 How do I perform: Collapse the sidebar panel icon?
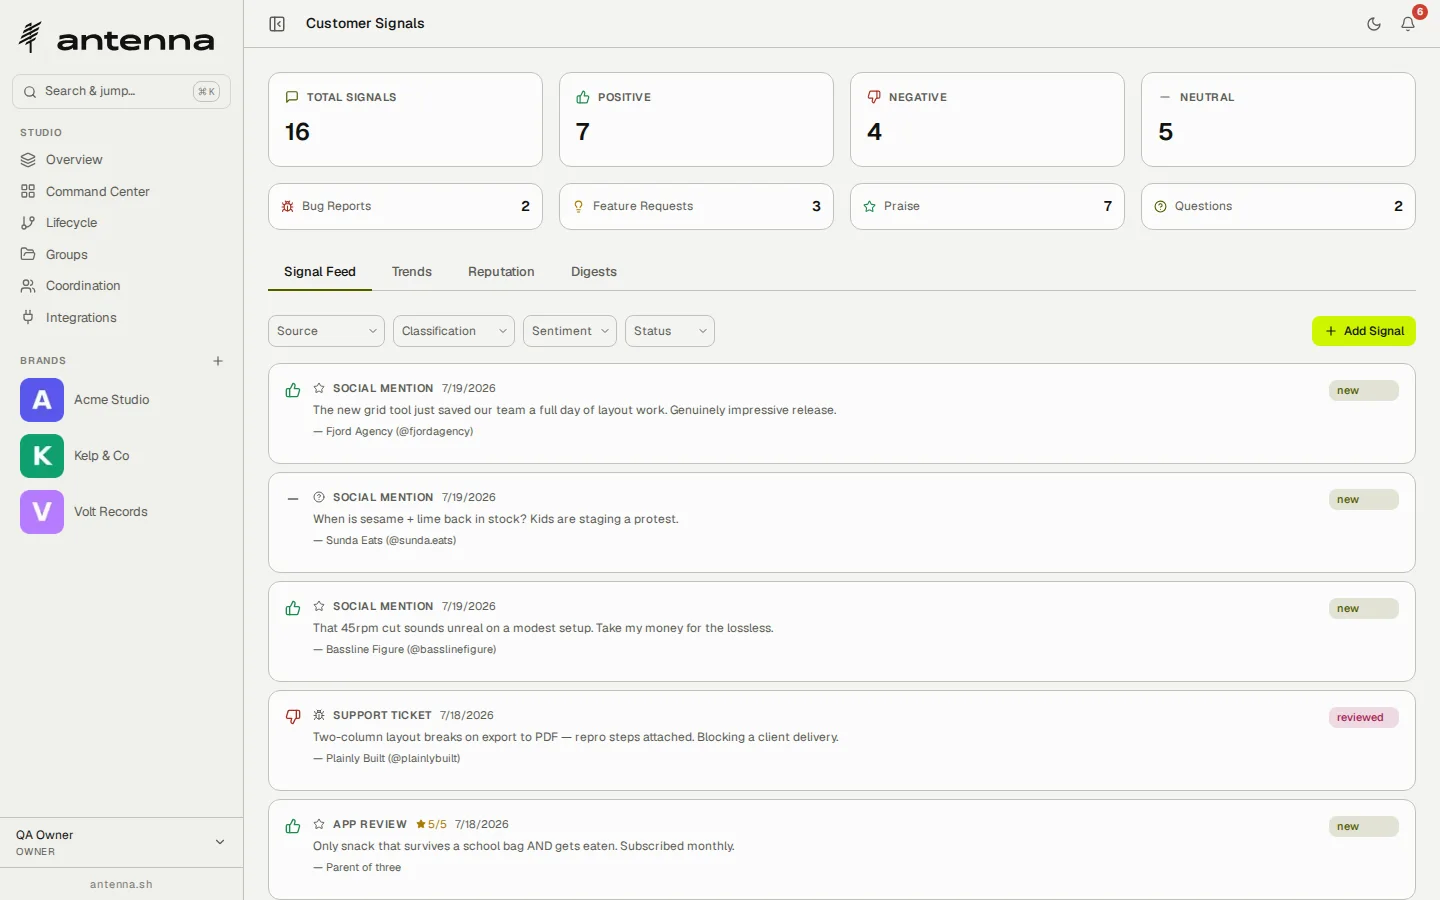coord(277,24)
